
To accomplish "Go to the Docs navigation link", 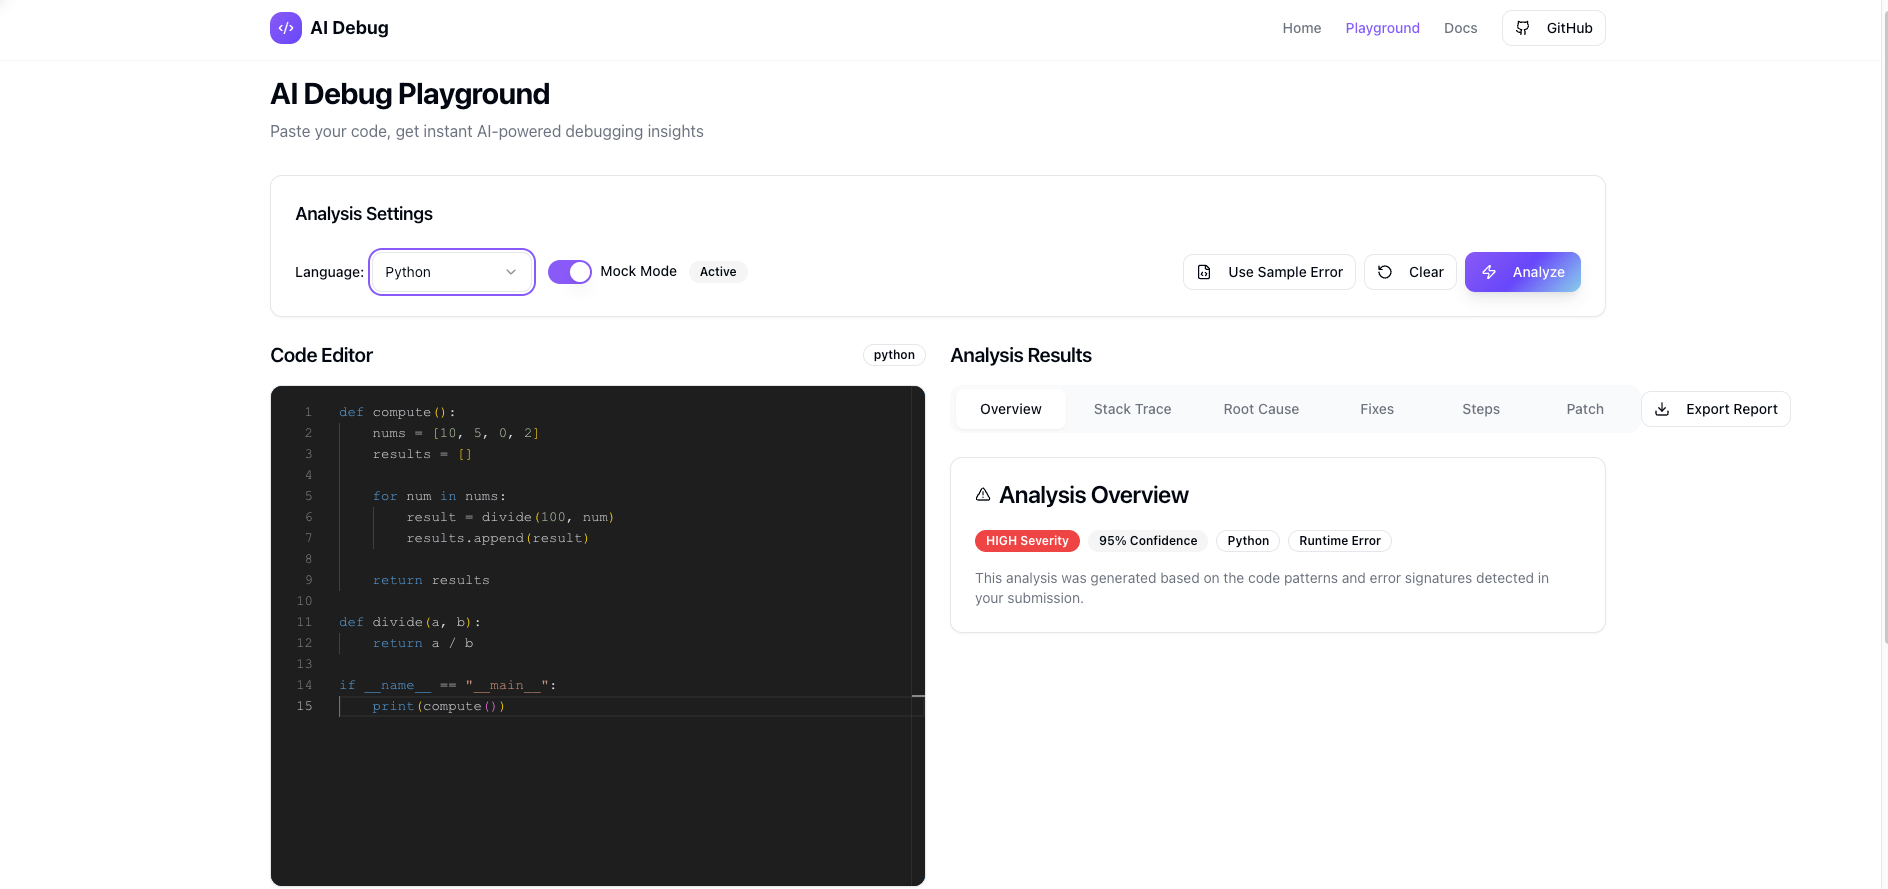I will pyautogui.click(x=1460, y=28).
